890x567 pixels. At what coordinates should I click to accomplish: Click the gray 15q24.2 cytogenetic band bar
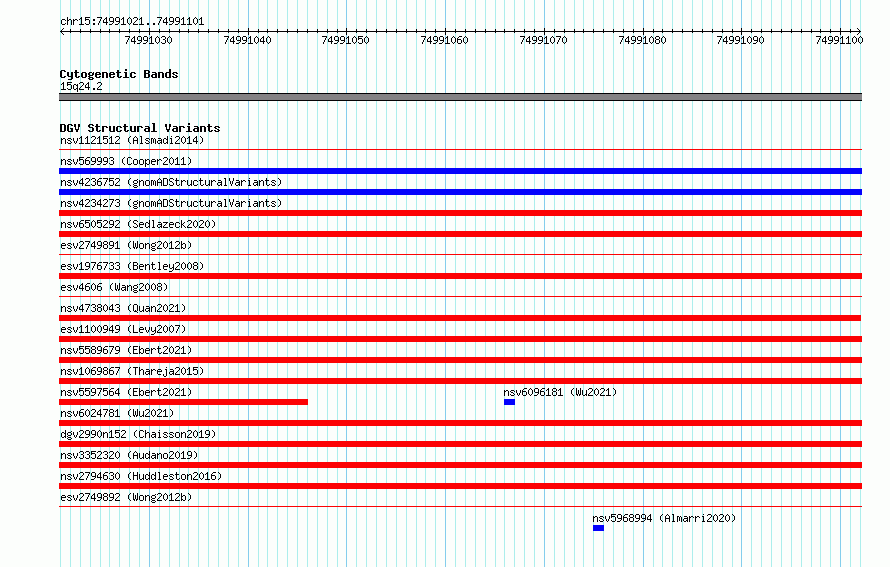(460, 97)
